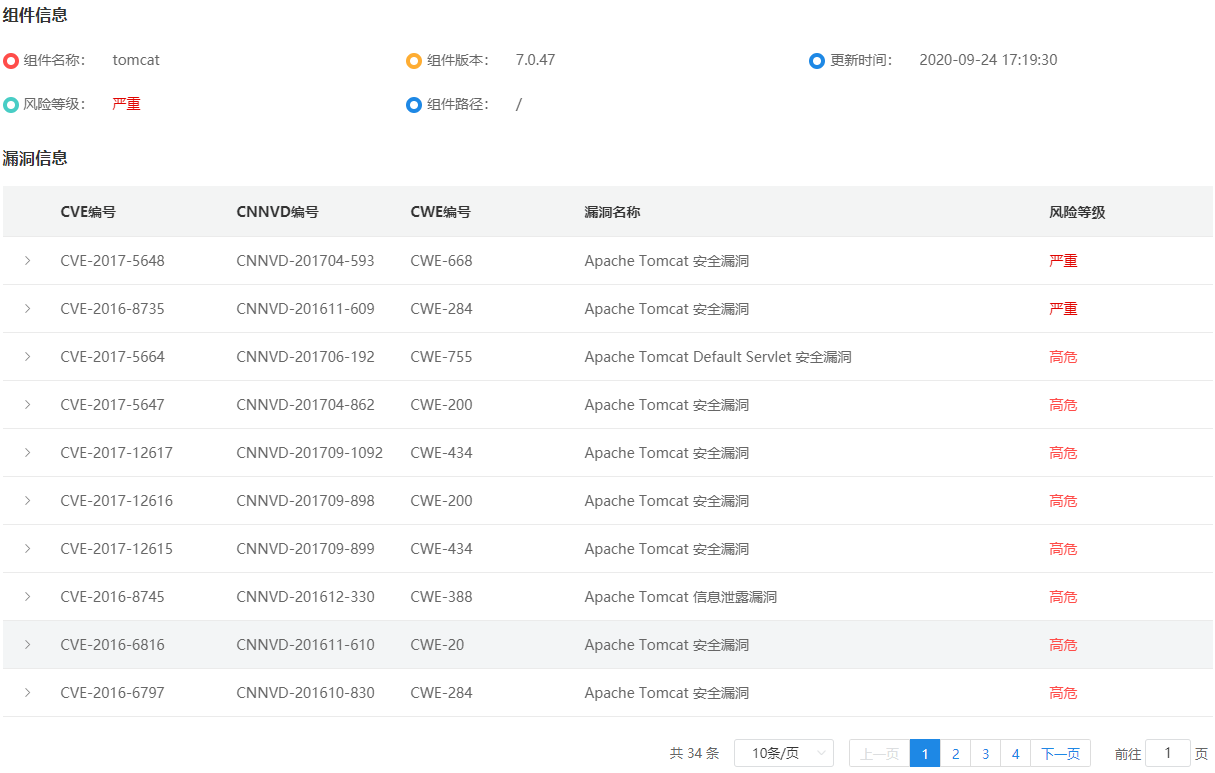Viewport: 1215px width, 773px height.
Task: Click the 7.0.47 component version value
Action: 535,60
